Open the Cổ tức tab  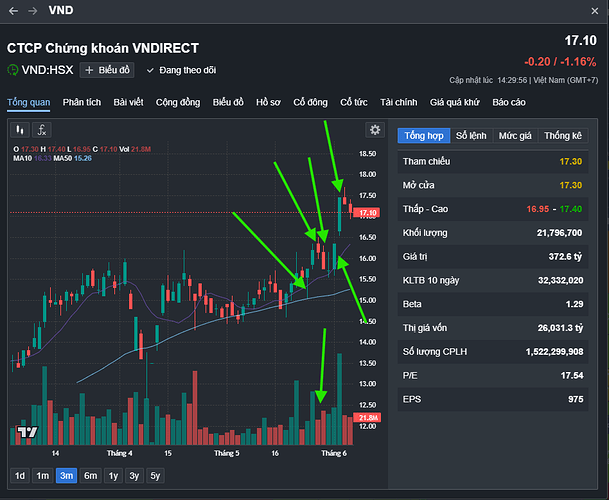pos(354,102)
